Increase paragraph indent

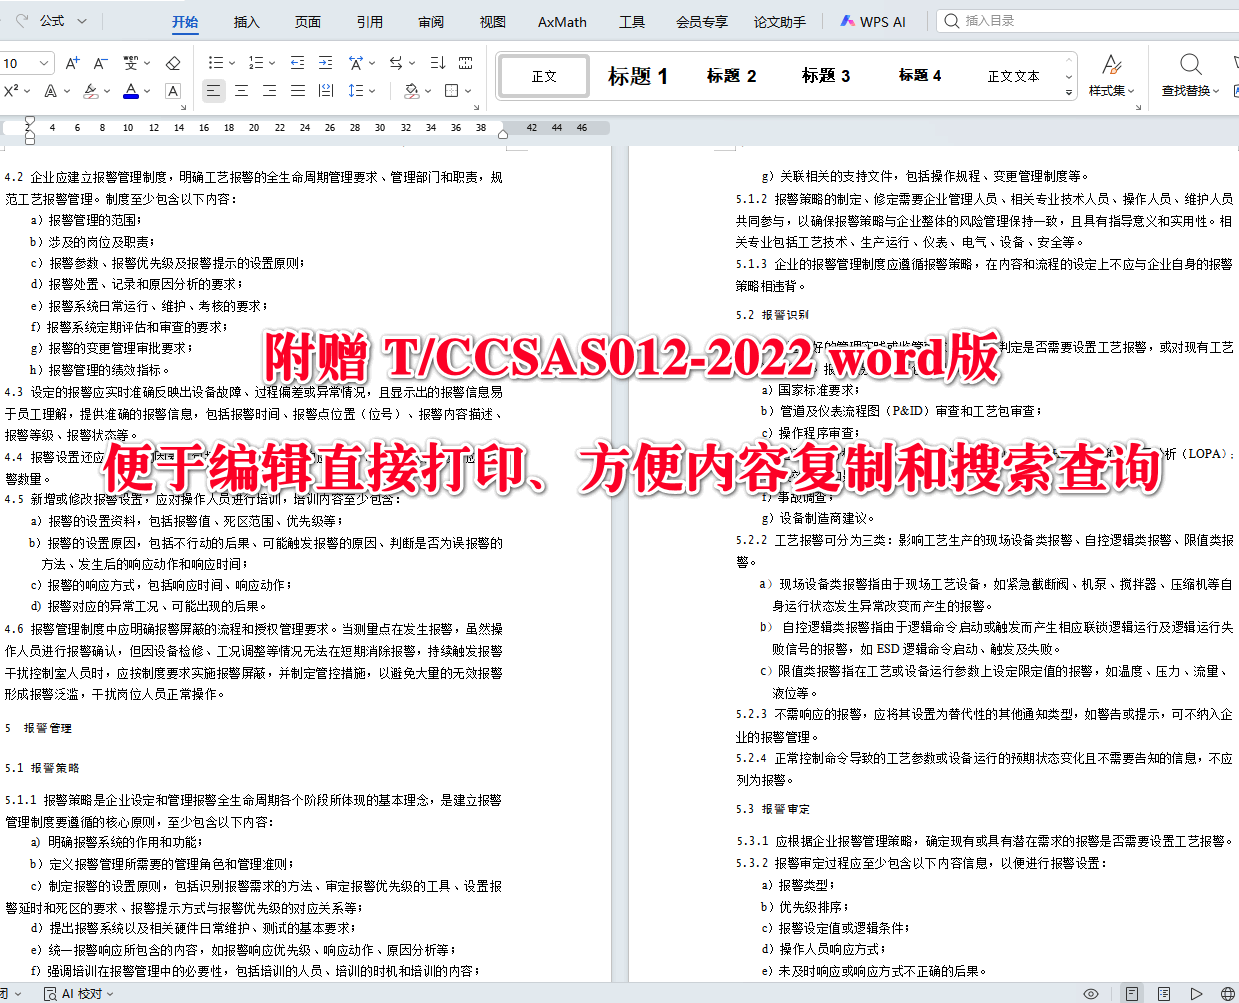click(325, 63)
